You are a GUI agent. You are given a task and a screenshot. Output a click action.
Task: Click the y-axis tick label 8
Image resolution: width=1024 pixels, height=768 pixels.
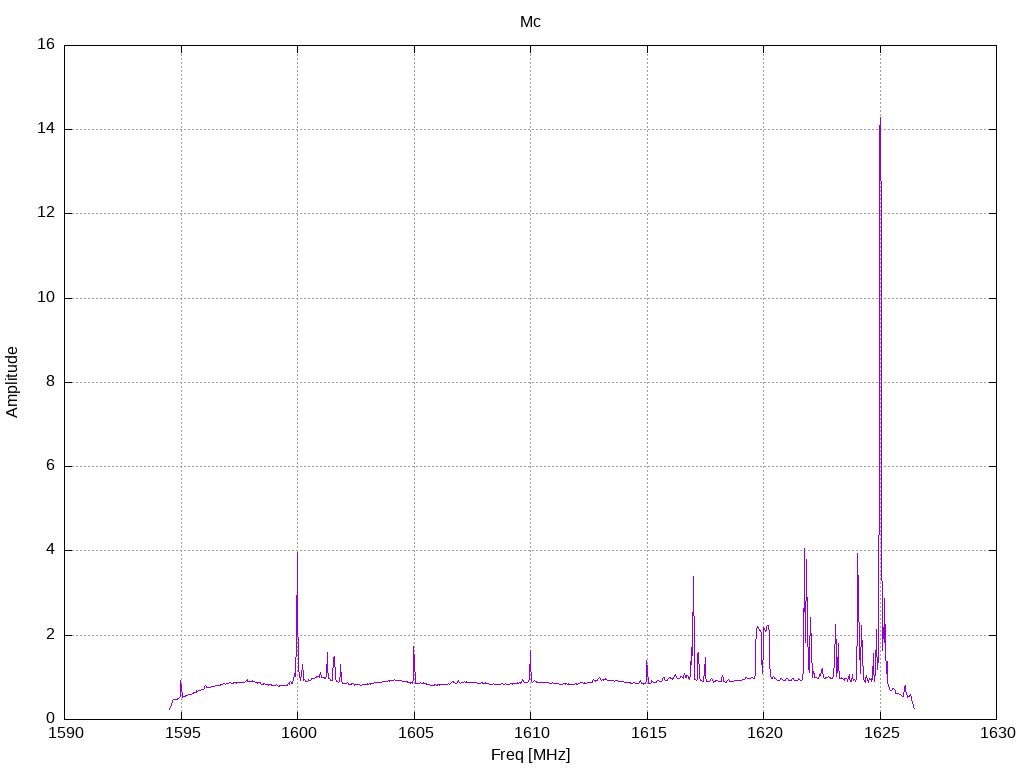(x=50, y=382)
